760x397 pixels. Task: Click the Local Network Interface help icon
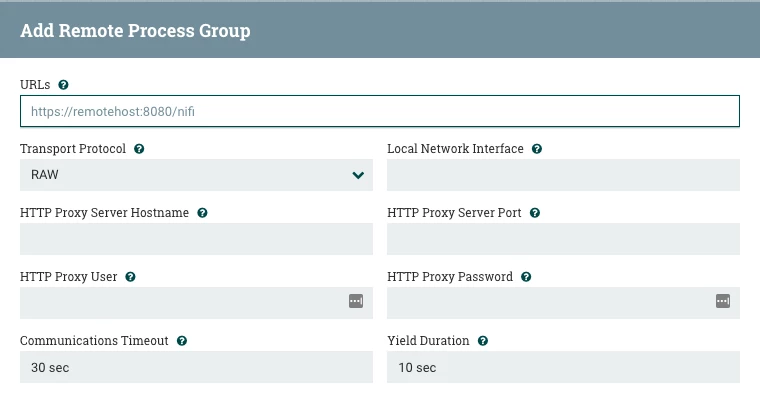537,149
